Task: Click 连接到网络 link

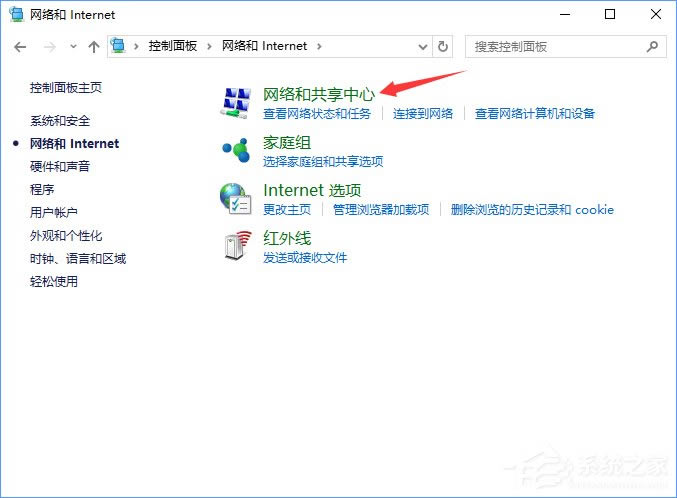Action: tap(423, 114)
